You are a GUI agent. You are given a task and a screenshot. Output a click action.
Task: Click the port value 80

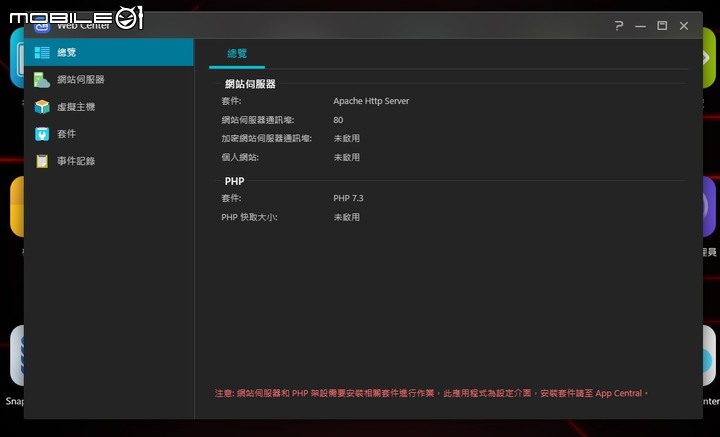[338, 120]
